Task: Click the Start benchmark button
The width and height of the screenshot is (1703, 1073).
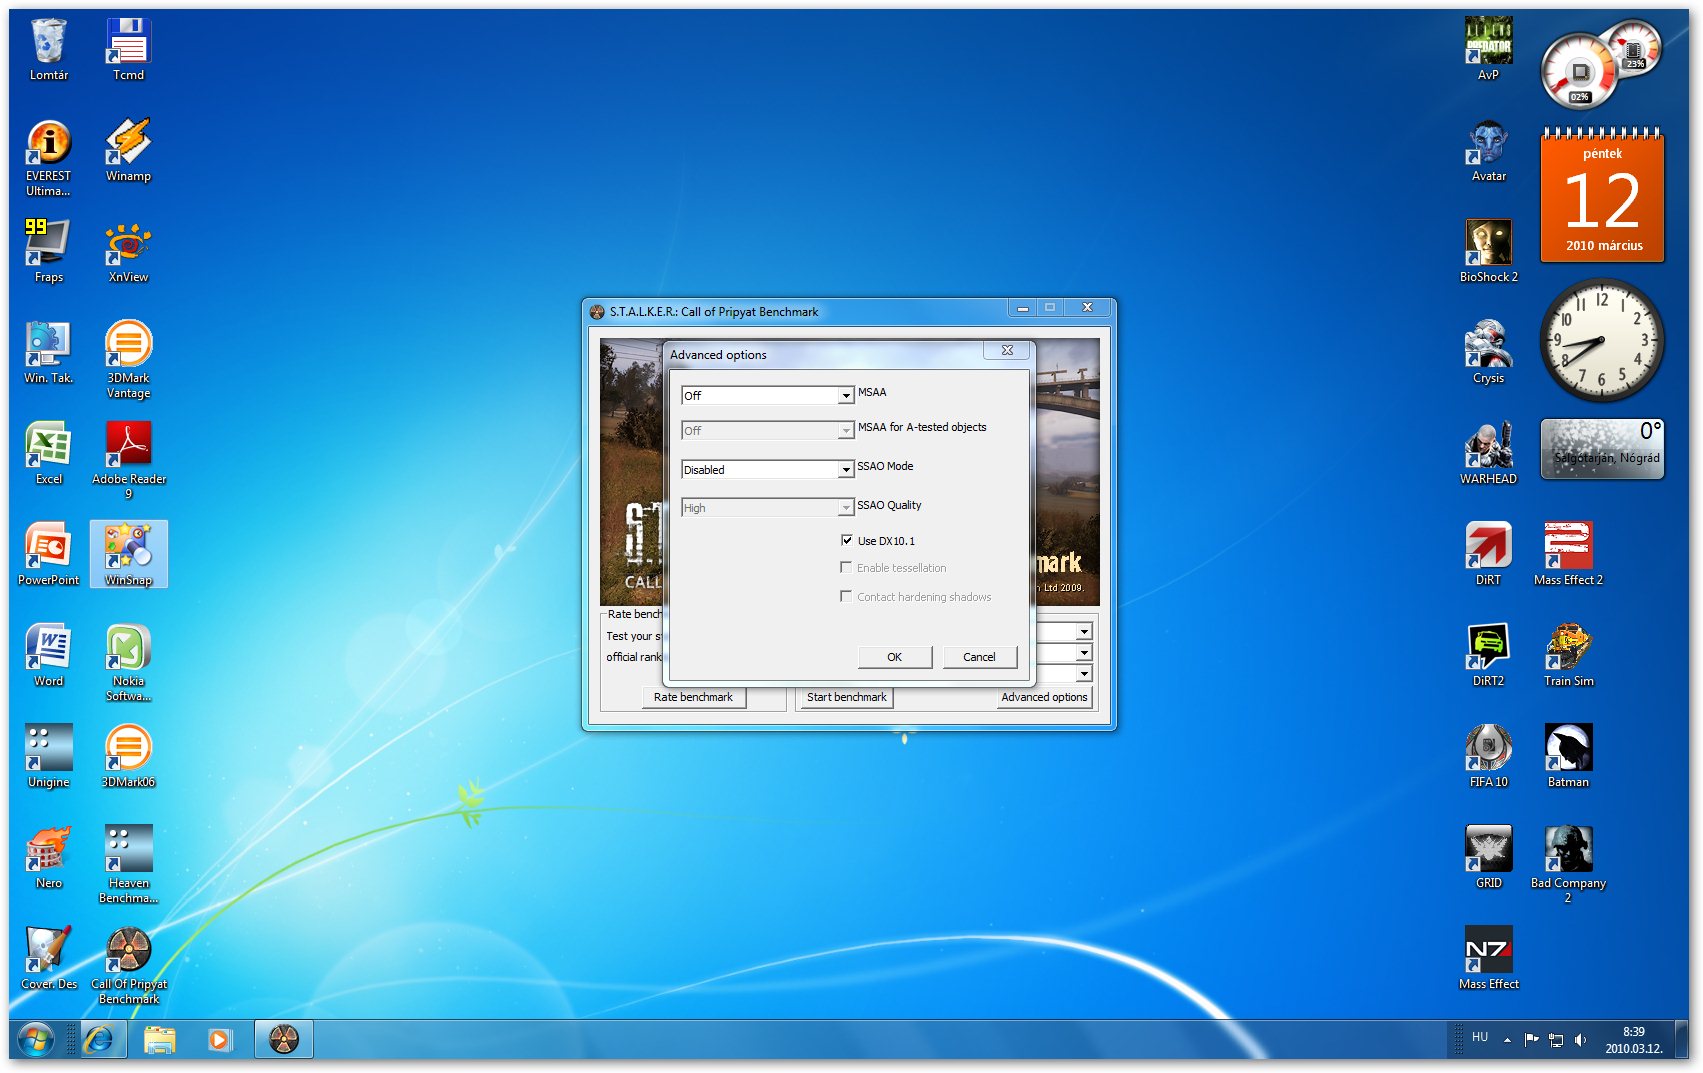Action: coord(846,697)
